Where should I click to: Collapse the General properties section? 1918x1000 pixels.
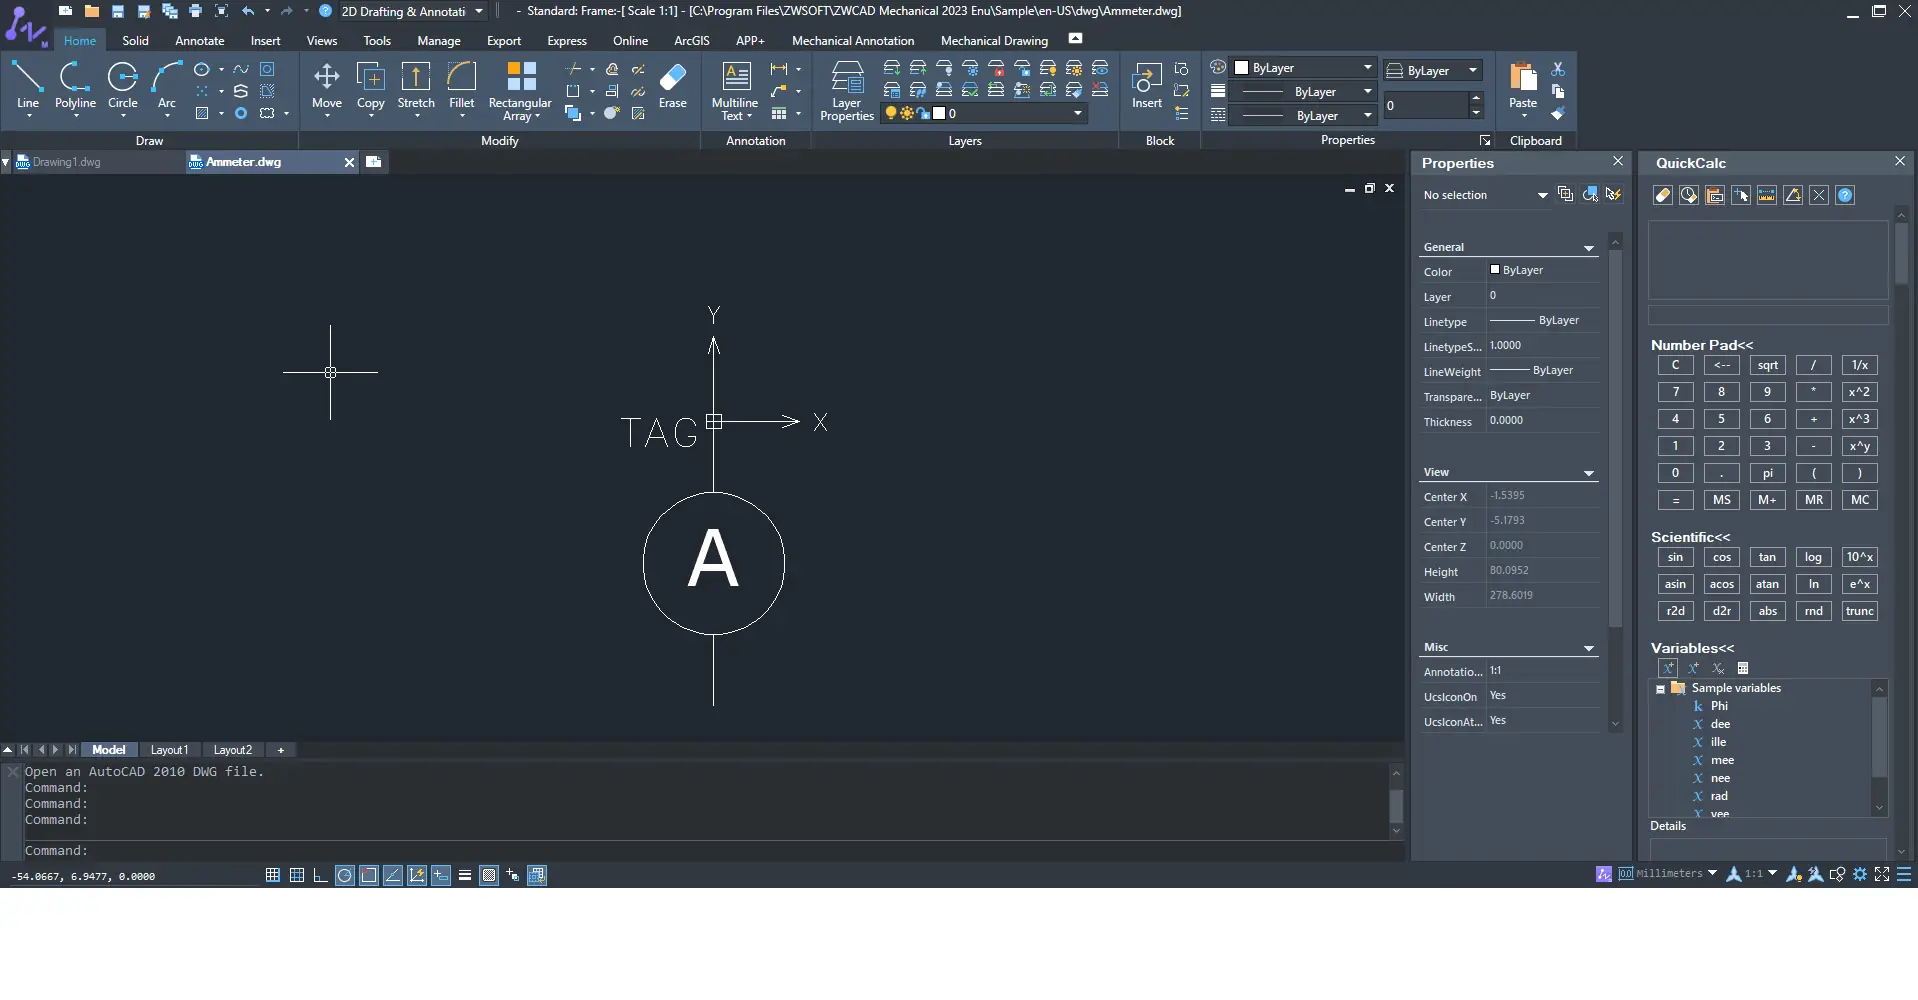click(x=1588, y=248)
